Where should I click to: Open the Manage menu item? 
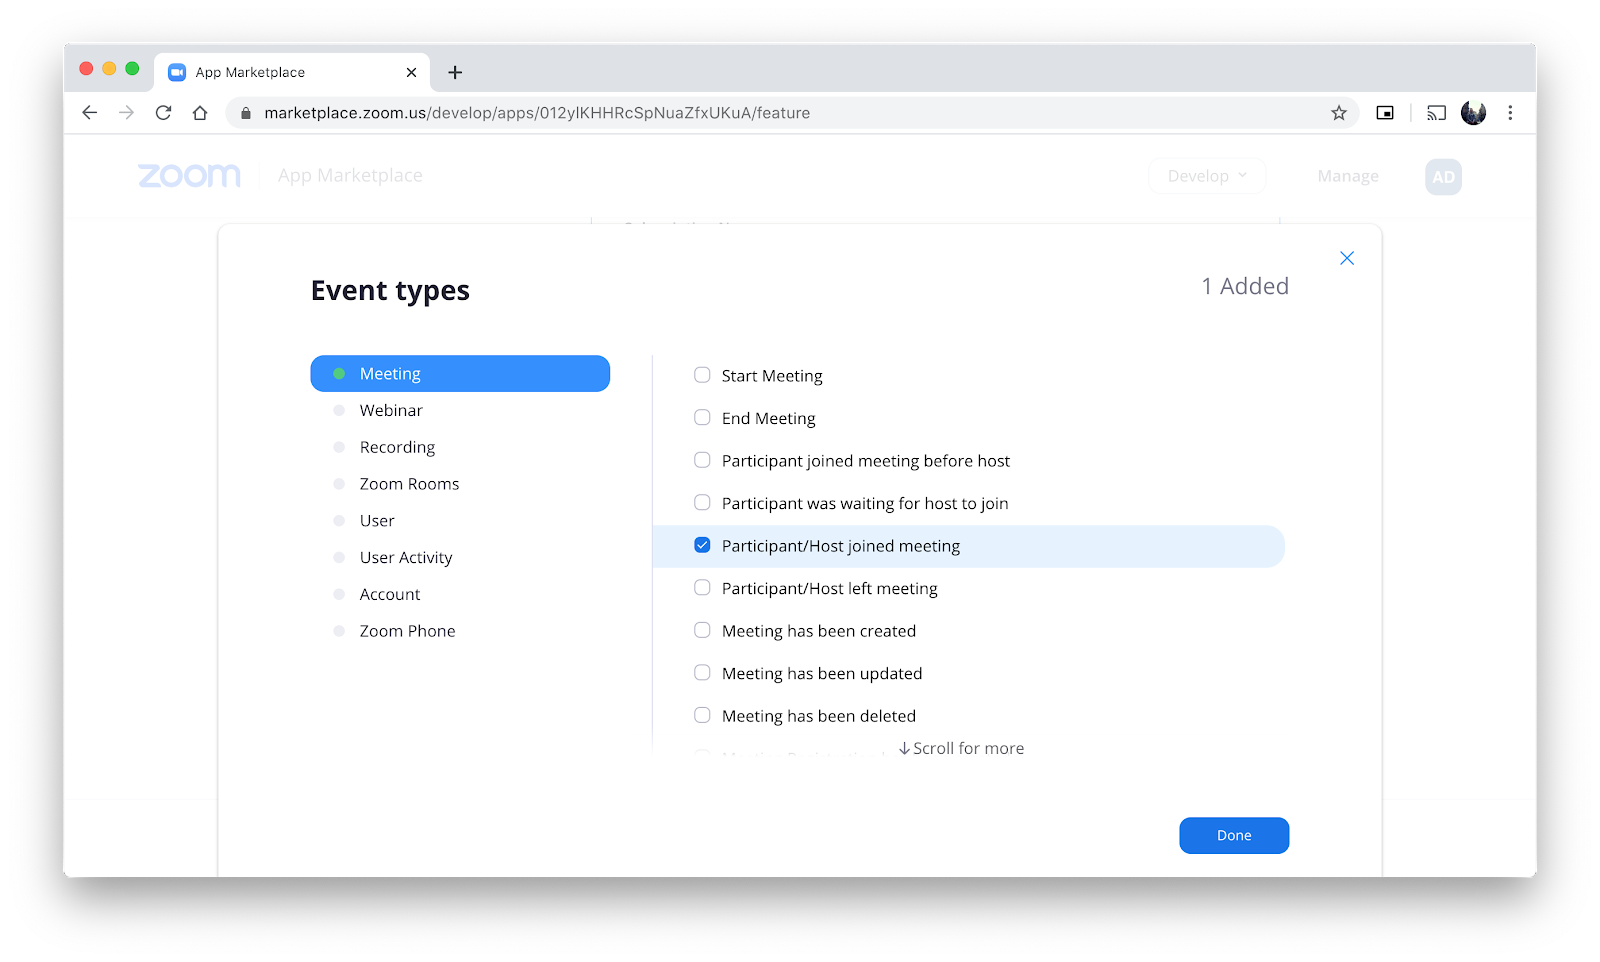[x=1347, y=175]
